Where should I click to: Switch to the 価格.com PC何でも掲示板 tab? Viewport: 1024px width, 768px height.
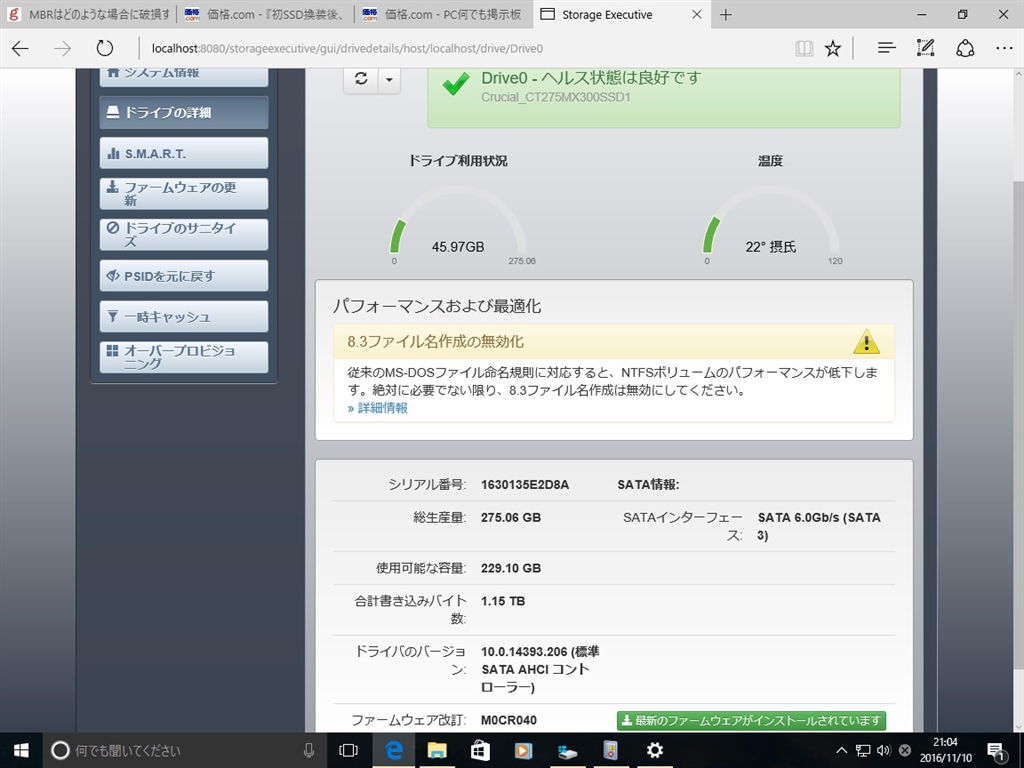(443, 14)
